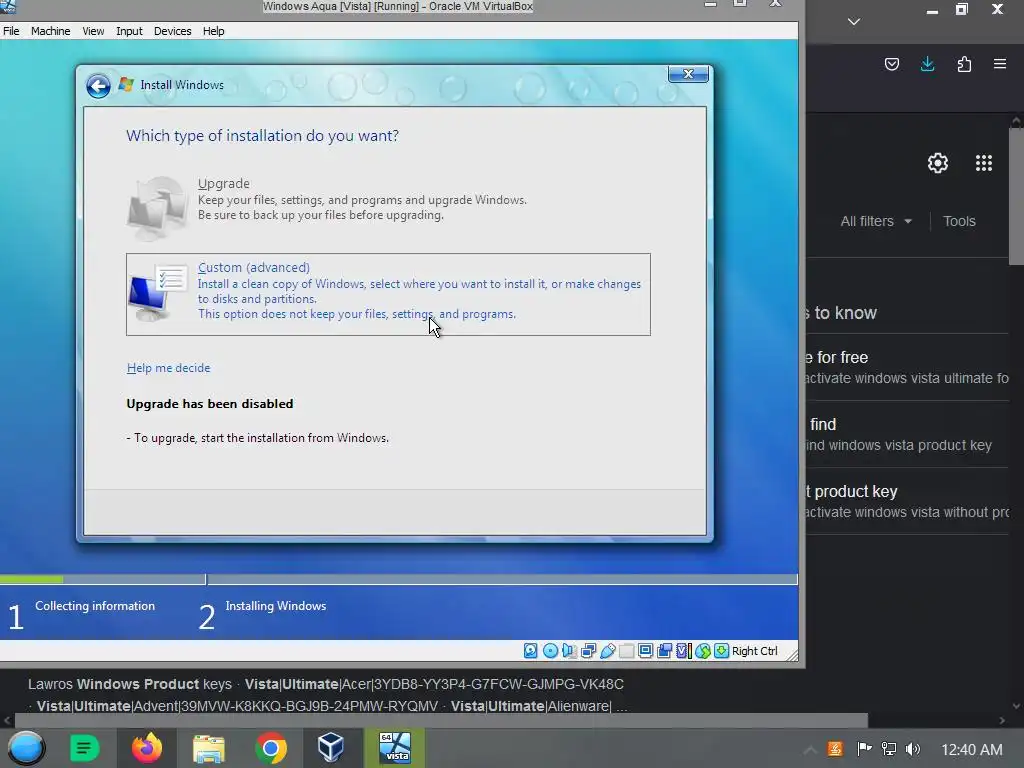Click the browser horizontal scrollbar
Viewport: 1024px width, 768px height.
[441, 720]
